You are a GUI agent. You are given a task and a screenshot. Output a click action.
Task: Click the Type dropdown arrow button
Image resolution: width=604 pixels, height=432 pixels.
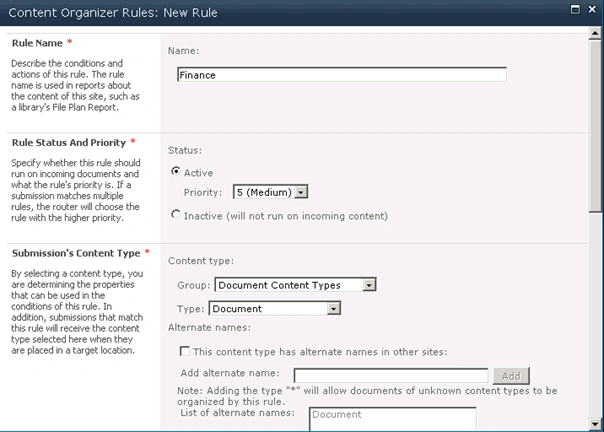tap(334, 309)
